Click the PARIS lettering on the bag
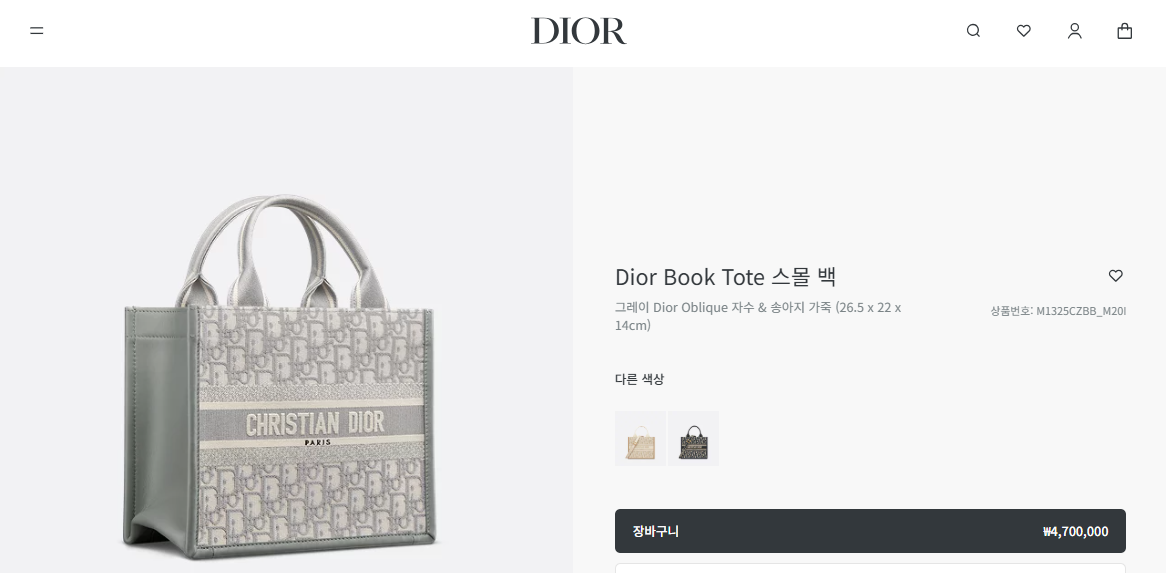This screenshot has width=1166, height=573. (x=318, y=442)
